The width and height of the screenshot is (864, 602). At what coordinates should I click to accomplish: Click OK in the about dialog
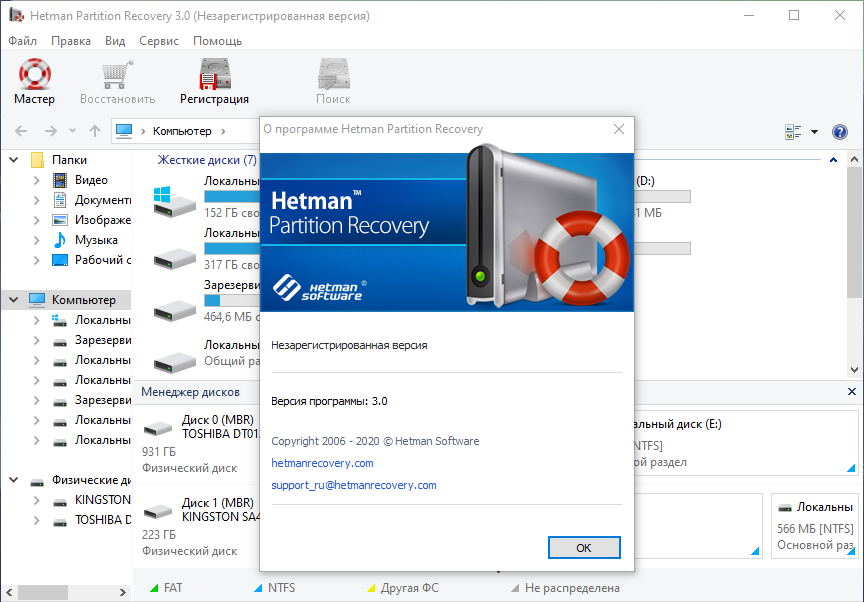(584, 547)
